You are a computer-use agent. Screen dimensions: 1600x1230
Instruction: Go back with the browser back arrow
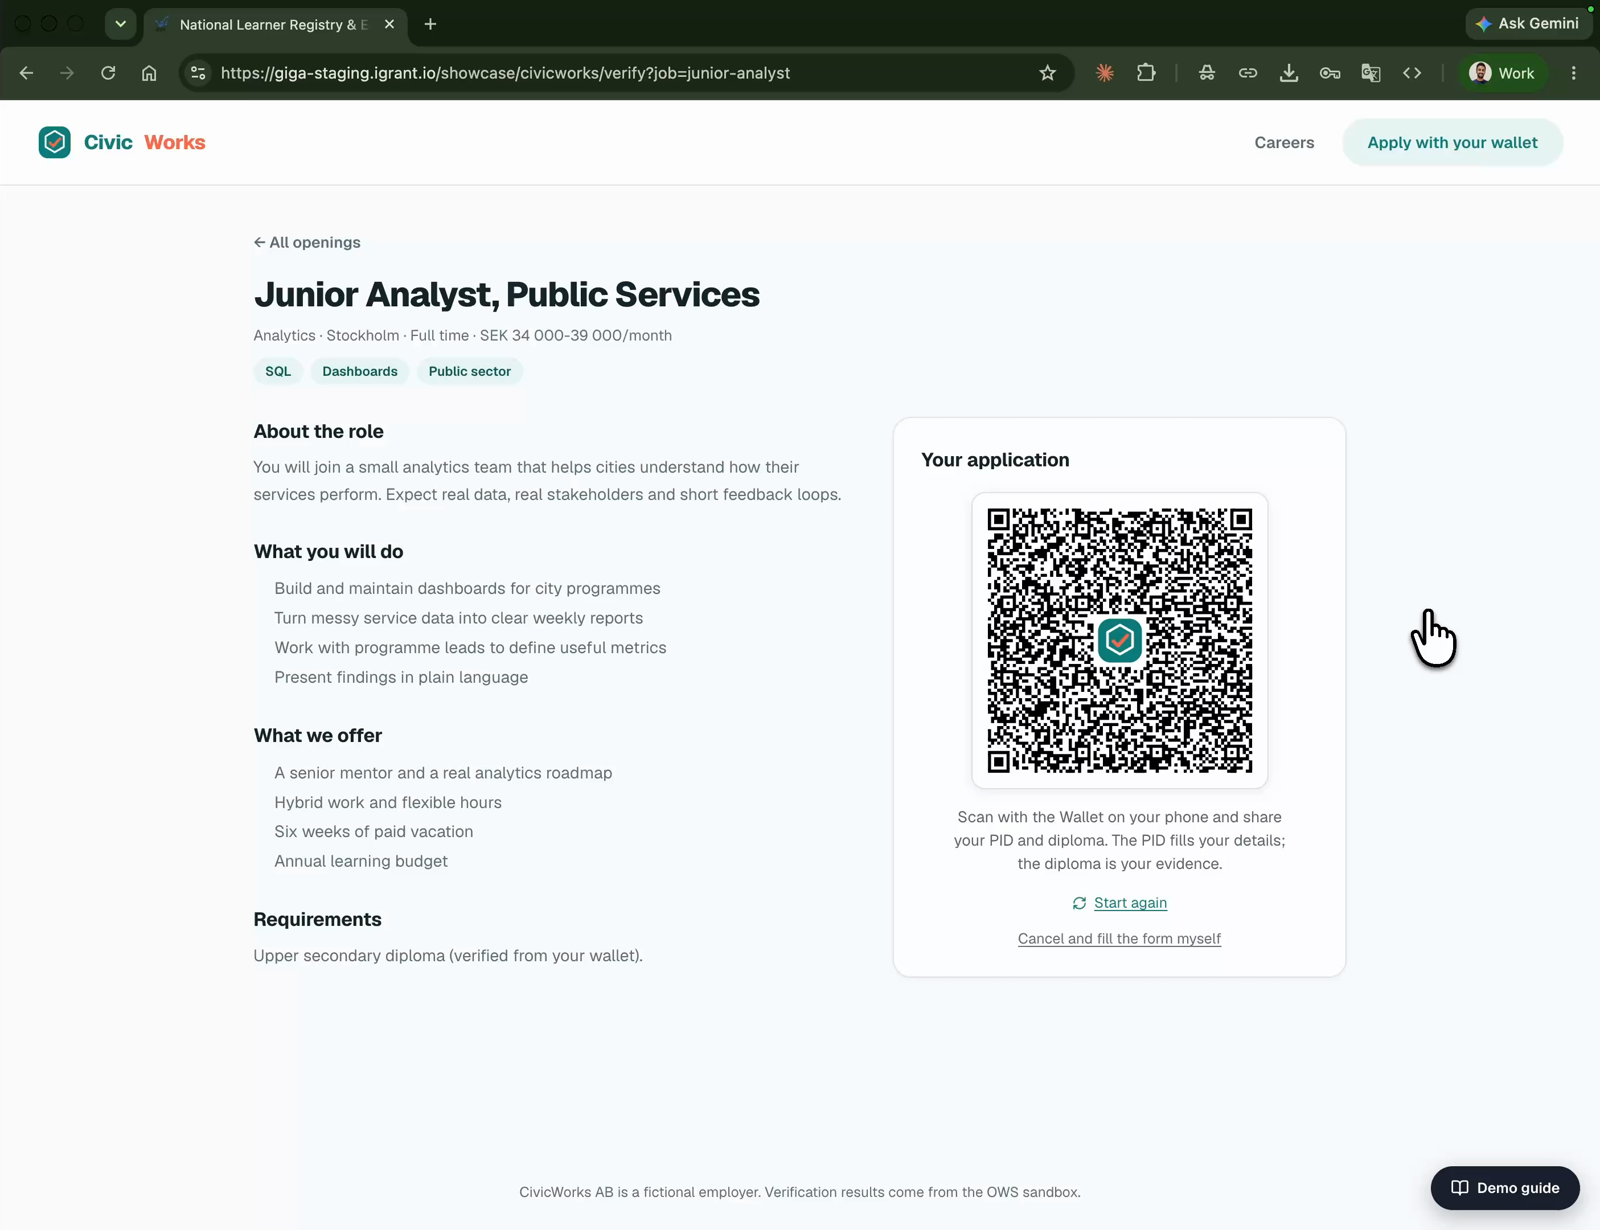[x=27, y=73]
